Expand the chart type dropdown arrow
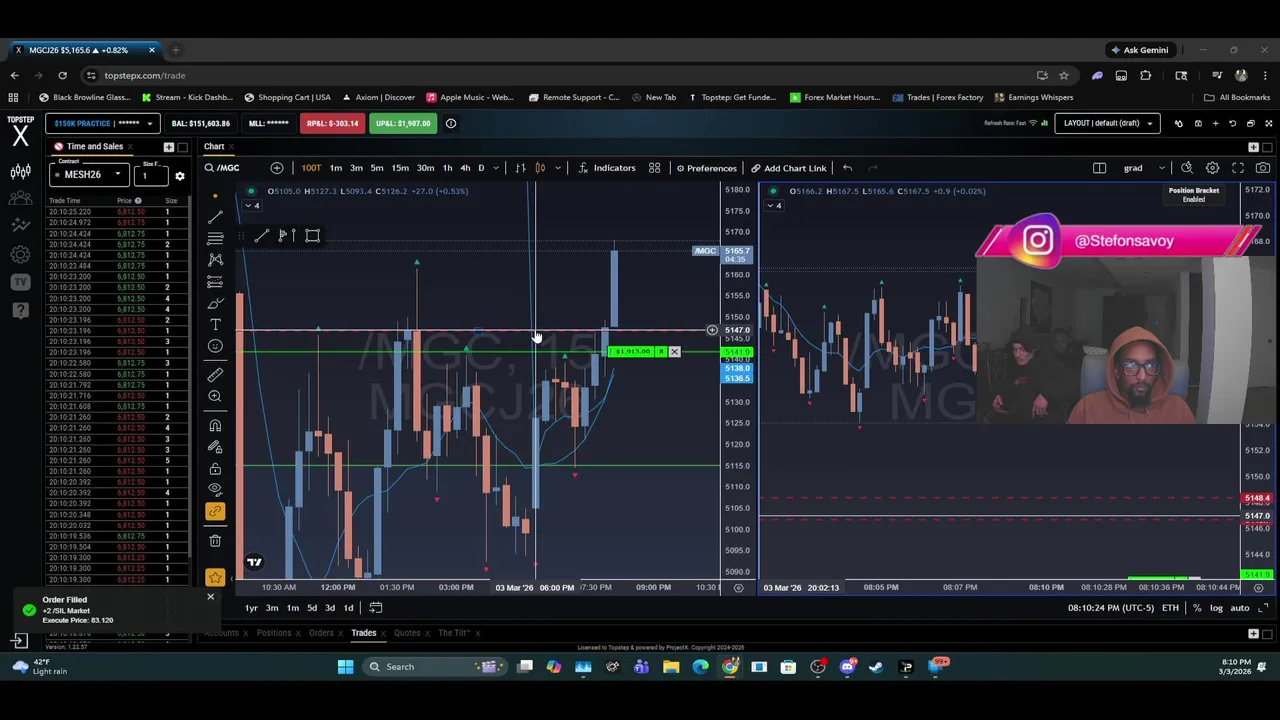Screen dimensions: 1280x720 coord(557,168)
